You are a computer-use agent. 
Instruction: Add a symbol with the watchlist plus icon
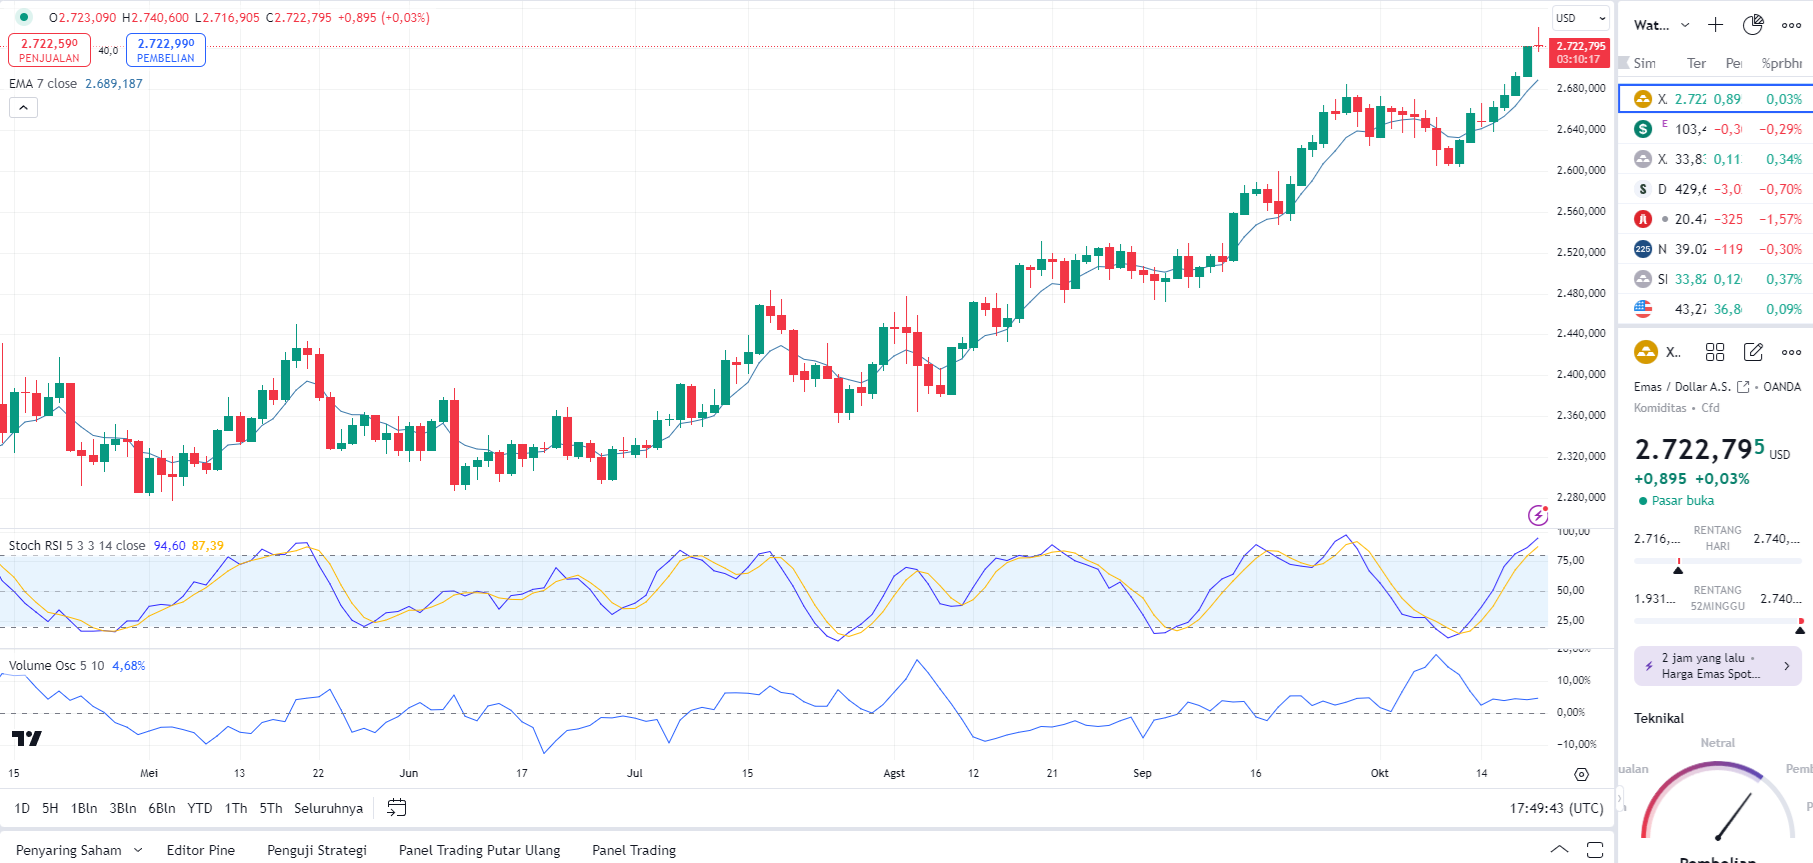tap(1715, 25)
